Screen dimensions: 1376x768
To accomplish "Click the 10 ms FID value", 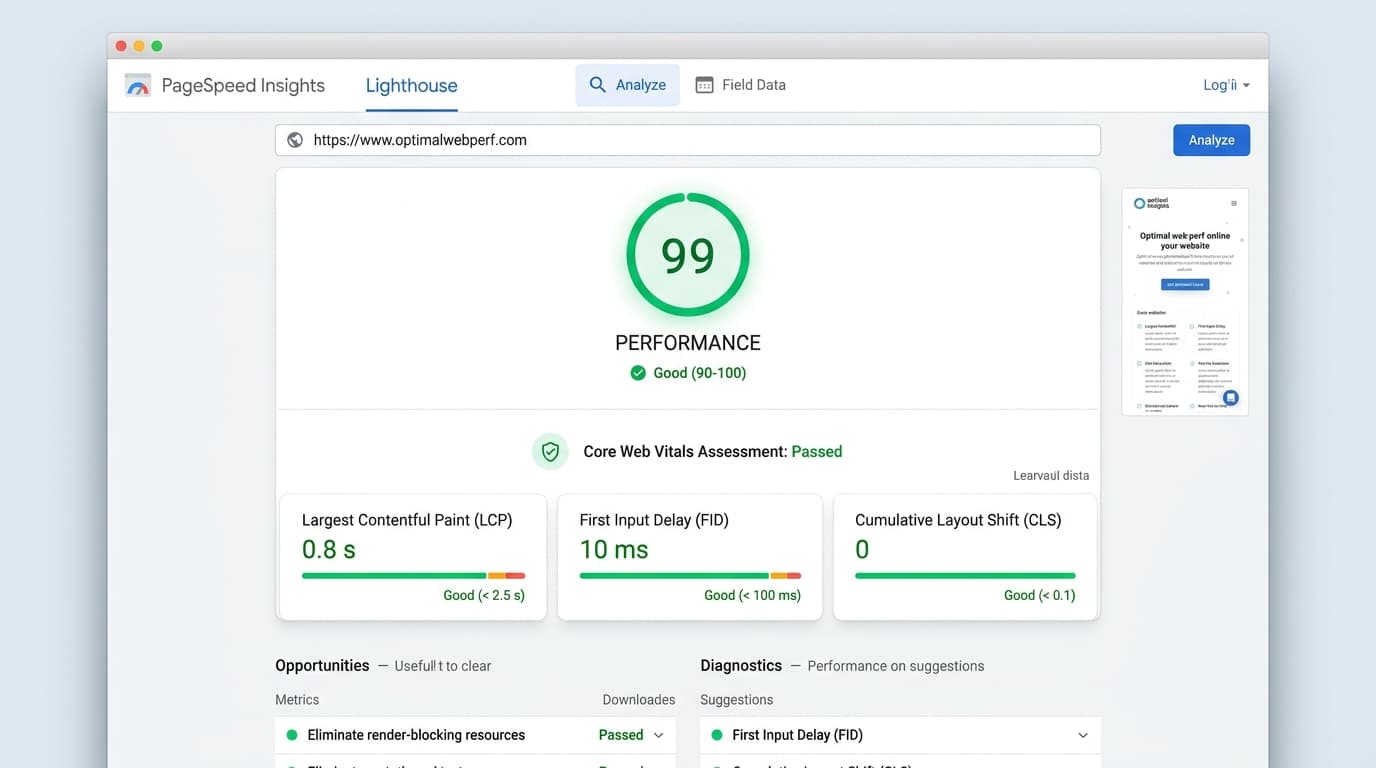I will (614, 549).
